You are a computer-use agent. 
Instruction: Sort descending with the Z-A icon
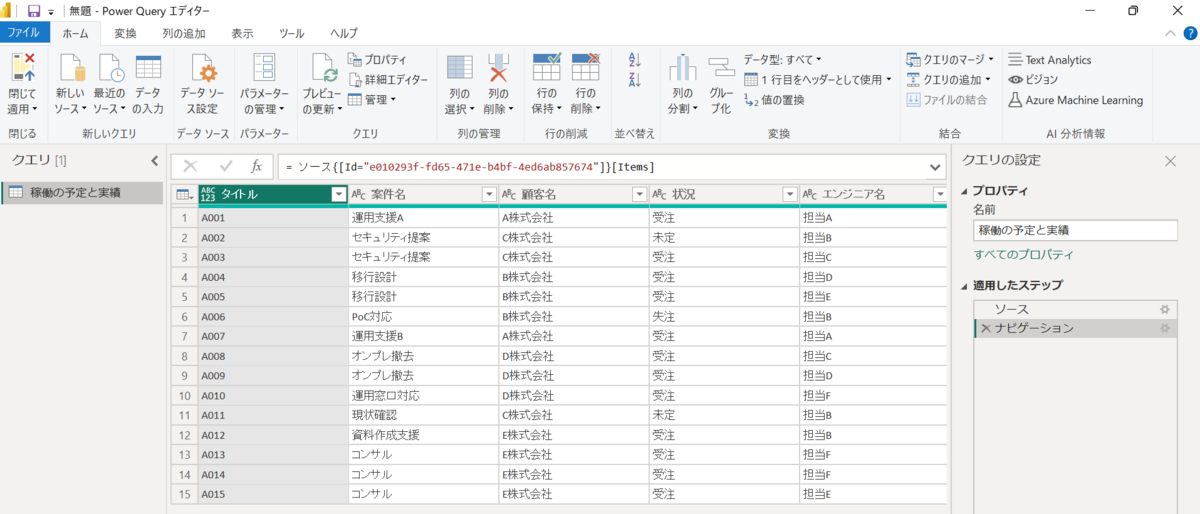[634, 80]
